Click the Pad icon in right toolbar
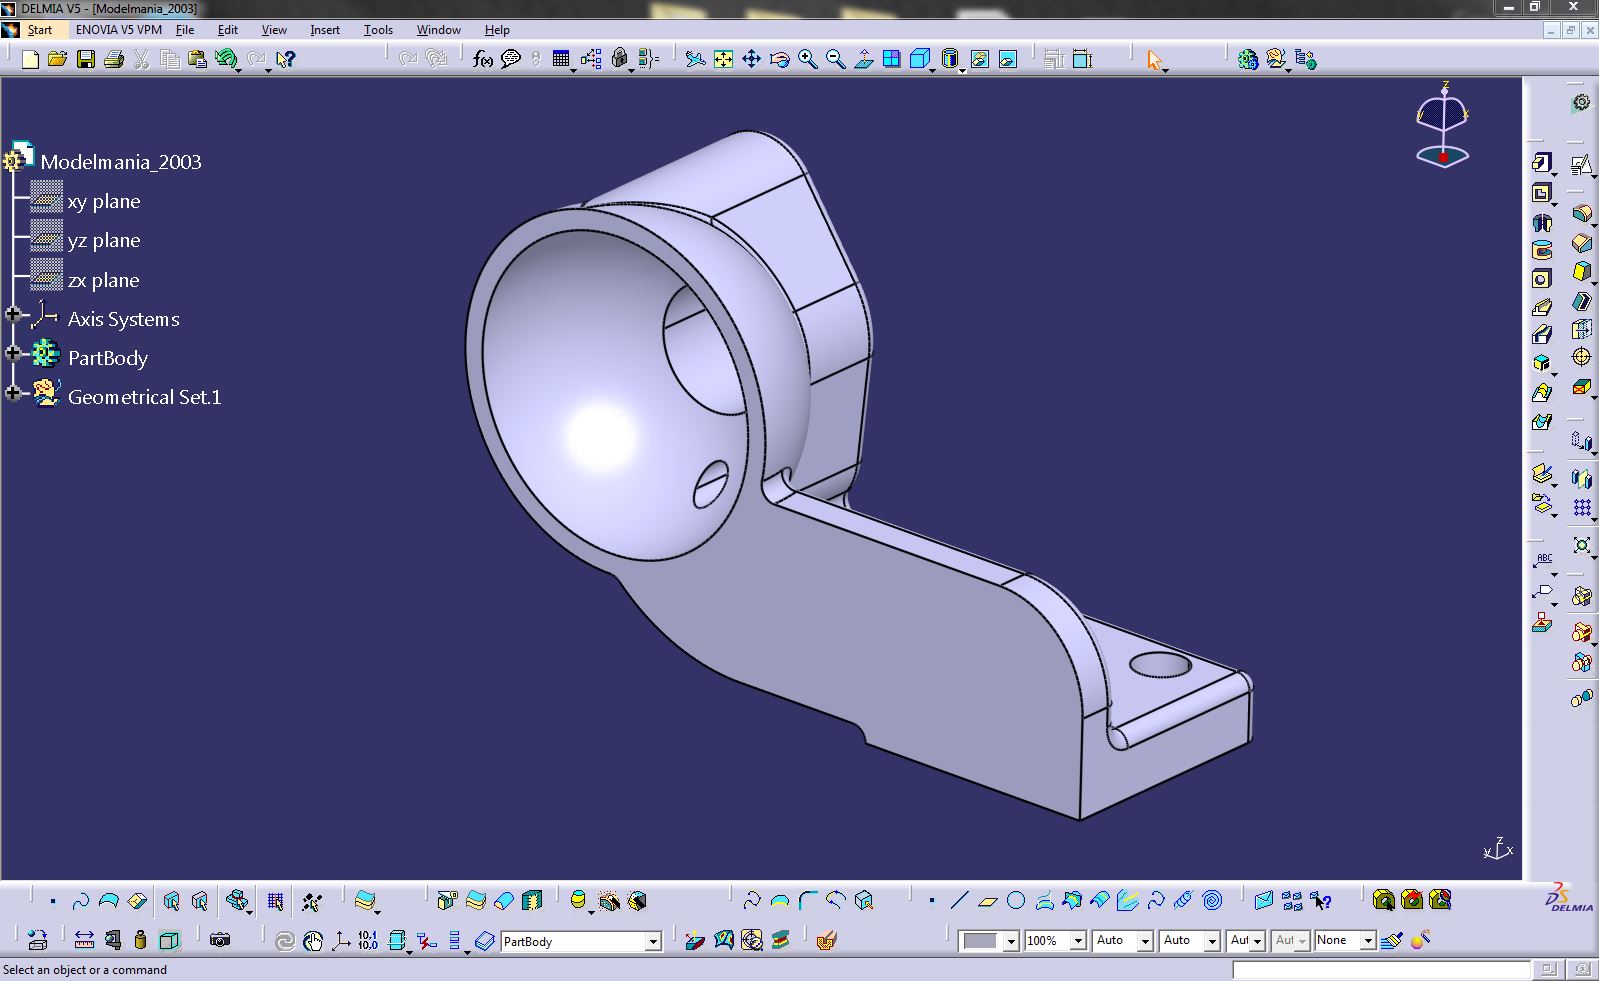 [x=1541, y=163]
